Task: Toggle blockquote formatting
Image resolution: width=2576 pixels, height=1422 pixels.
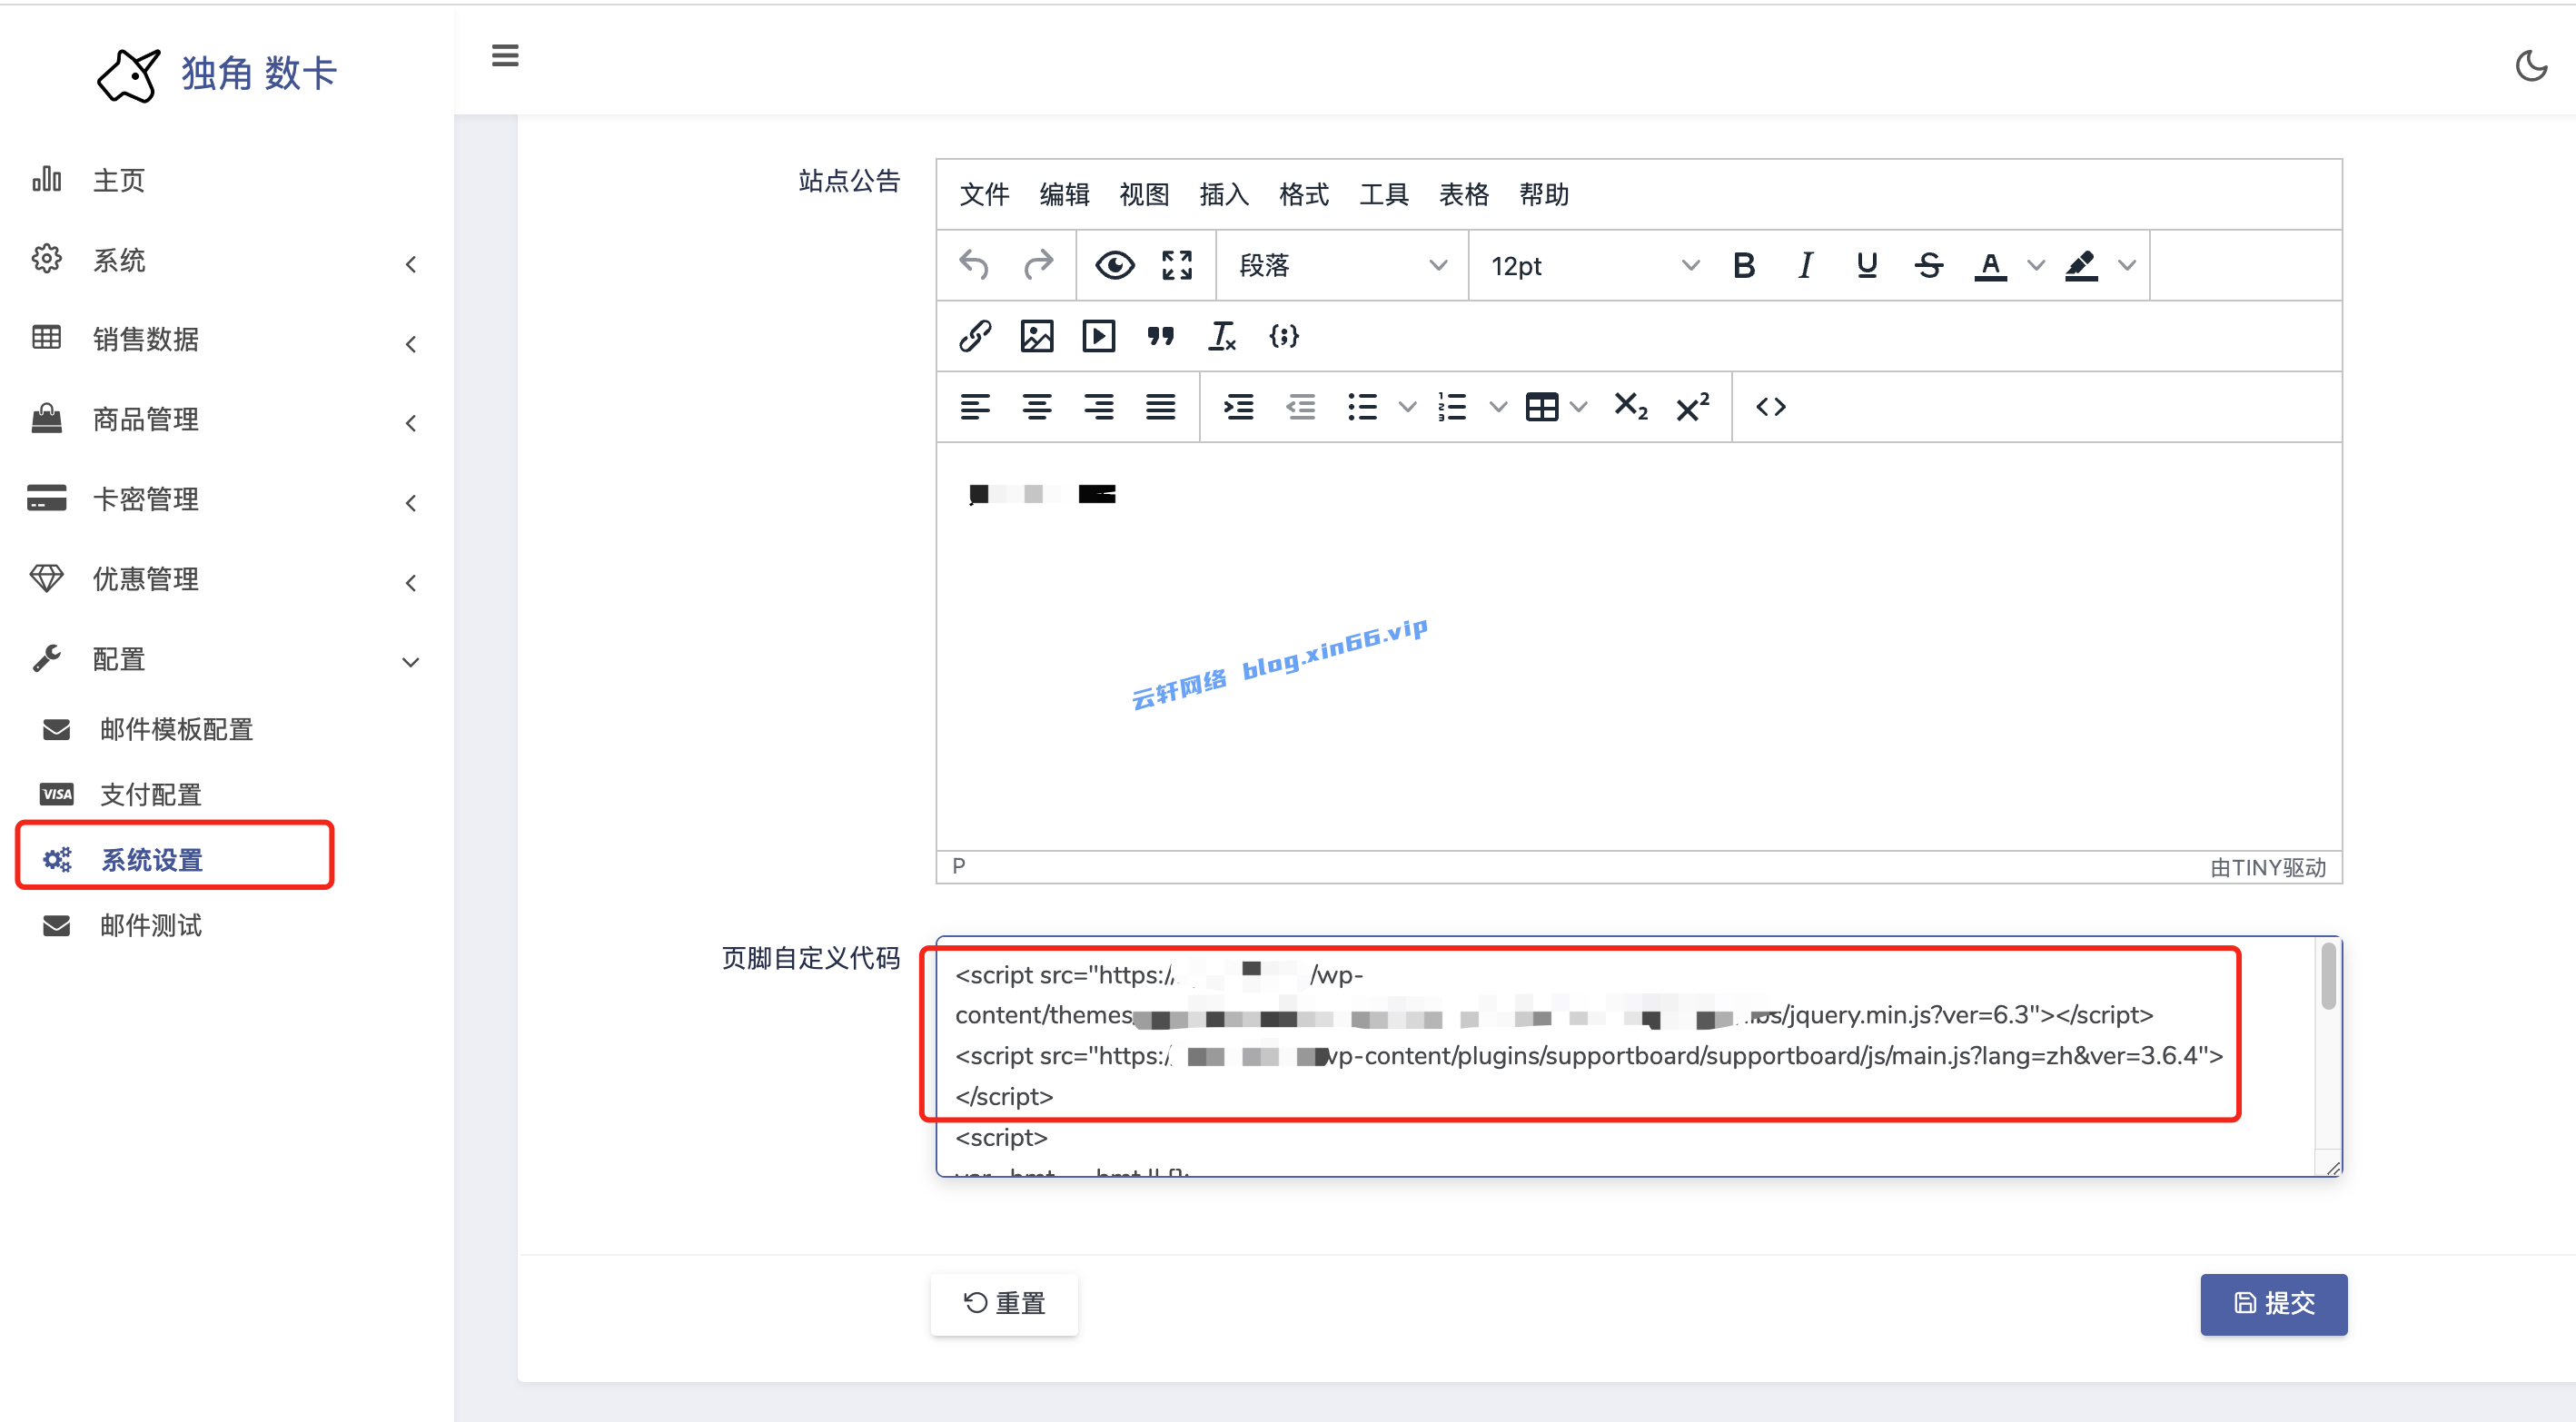Action: pos(1160,336)
